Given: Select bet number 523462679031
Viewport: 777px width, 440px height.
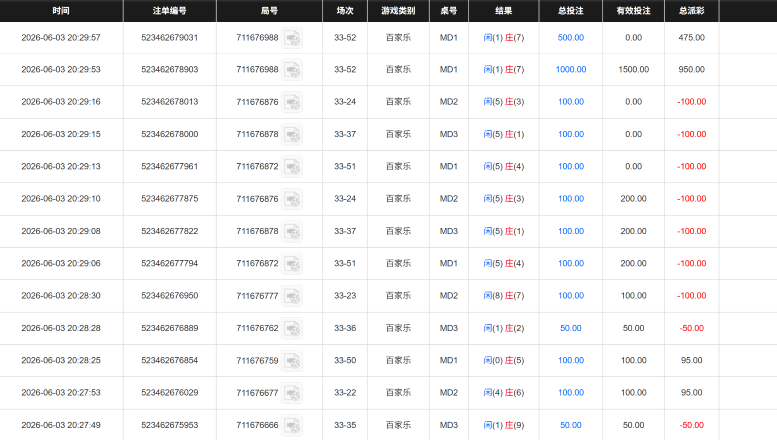Looking at the screenshot, I should click(169, 38).
